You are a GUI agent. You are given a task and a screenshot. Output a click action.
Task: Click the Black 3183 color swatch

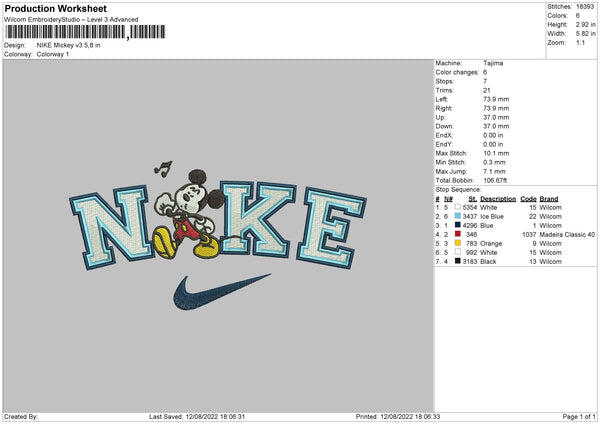457,261
